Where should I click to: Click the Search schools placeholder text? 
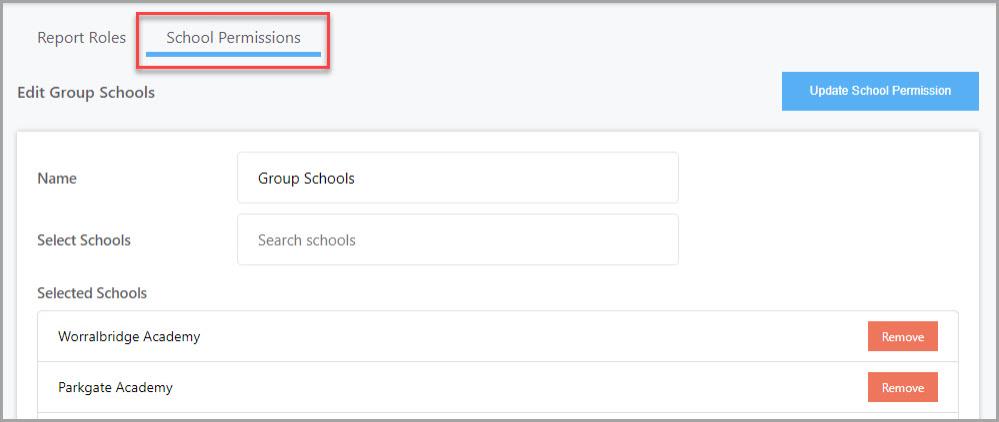(x=306, y=240)
